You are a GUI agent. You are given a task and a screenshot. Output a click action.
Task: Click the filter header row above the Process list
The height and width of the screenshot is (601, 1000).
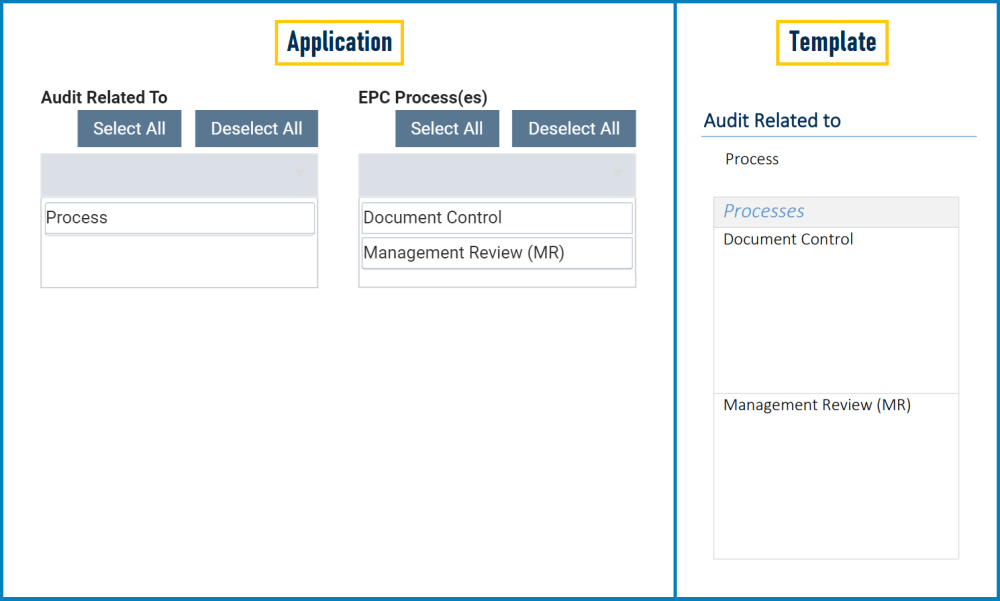click(179, 173)
